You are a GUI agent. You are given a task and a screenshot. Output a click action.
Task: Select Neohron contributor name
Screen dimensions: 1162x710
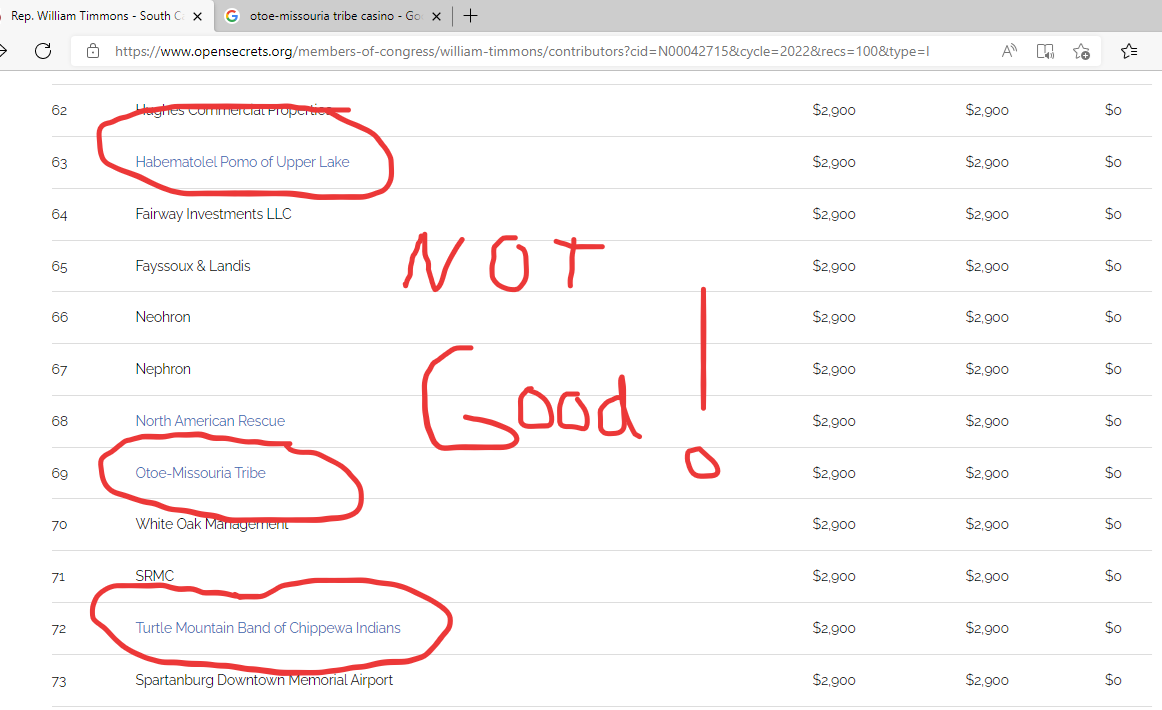(163, 317)
